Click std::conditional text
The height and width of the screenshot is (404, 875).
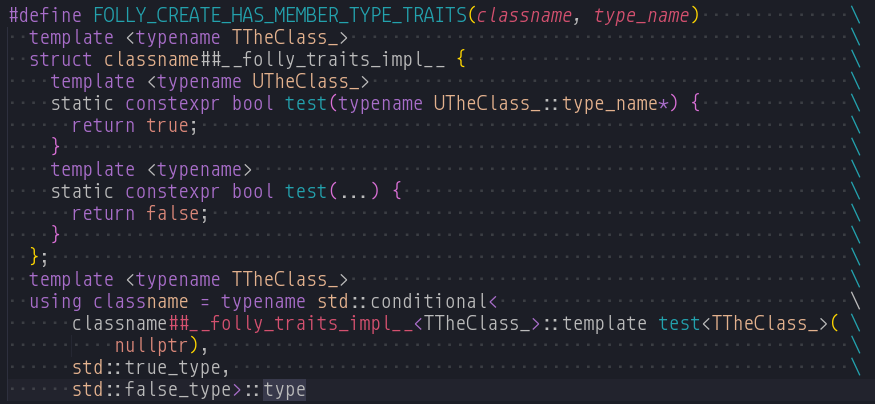[403, 302]
